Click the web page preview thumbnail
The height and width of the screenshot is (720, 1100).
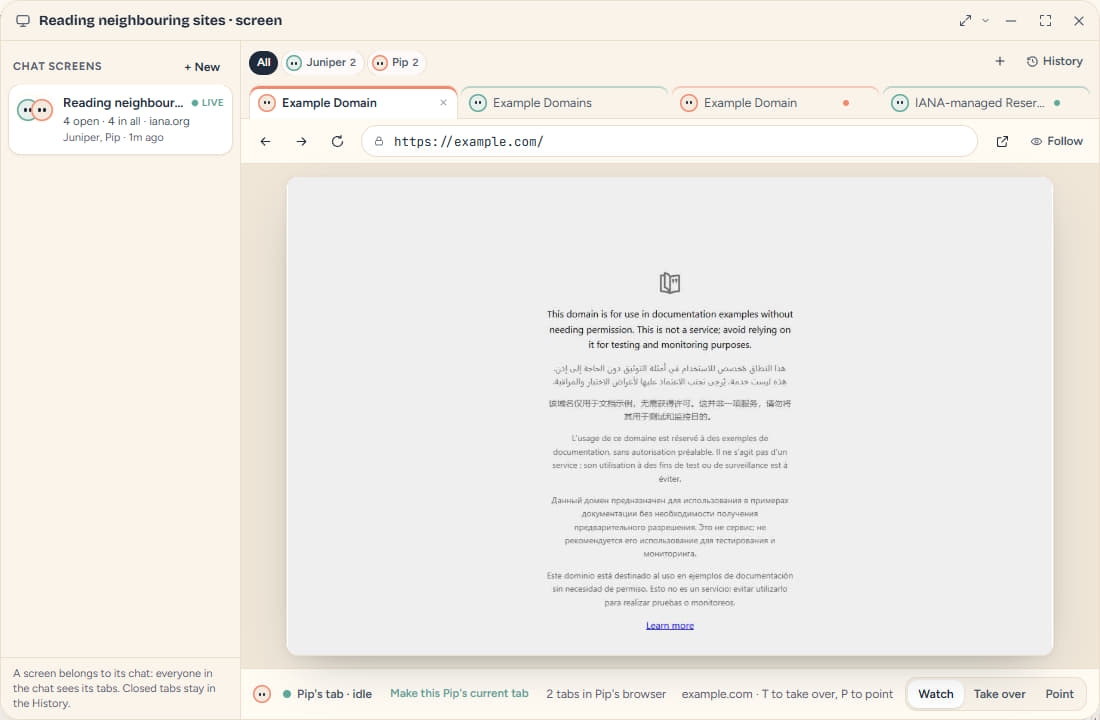(x=669, y=416)
